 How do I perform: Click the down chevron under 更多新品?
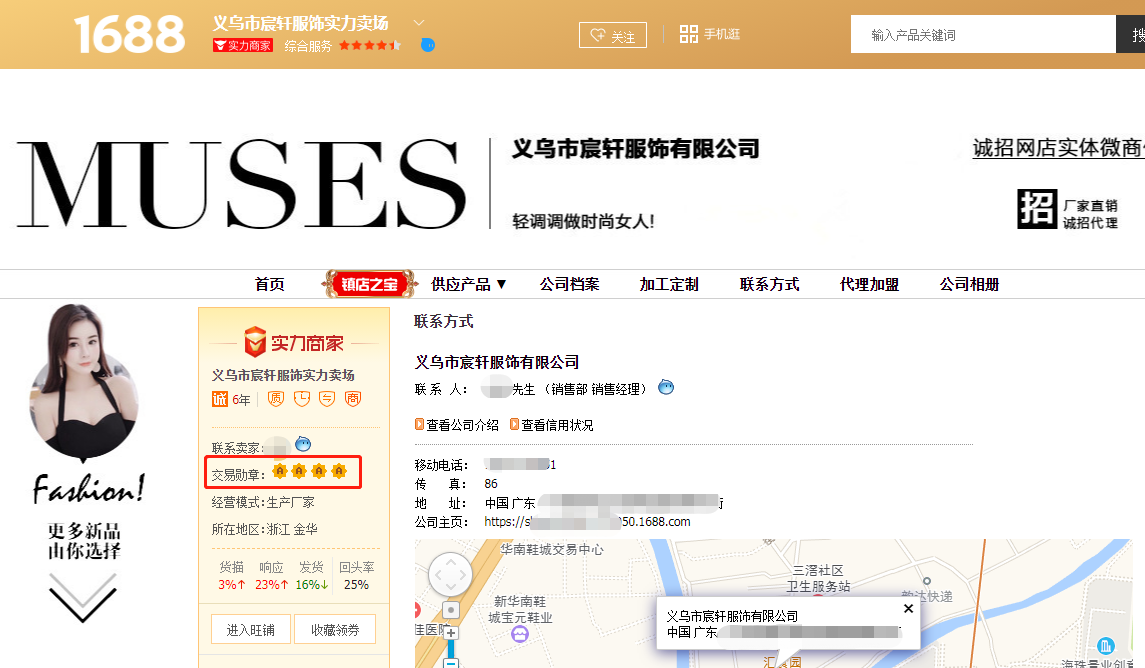tap(83, 597)
